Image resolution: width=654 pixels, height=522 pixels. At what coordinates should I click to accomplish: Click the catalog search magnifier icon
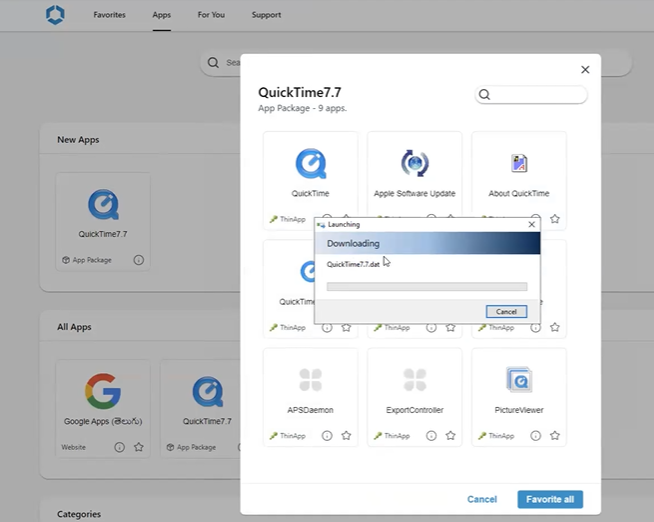[213, 63]
